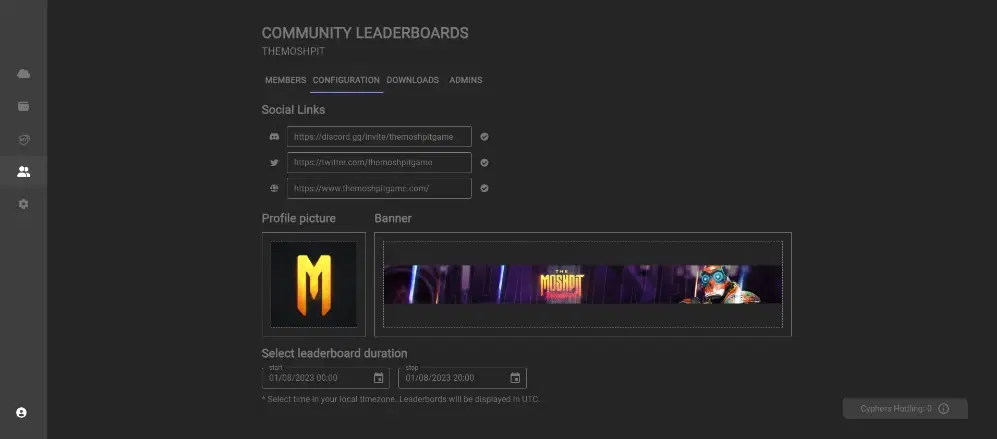Viewport: 997px width, 439px height.
Task: Click the website globe icon
Action: point(274,188)
